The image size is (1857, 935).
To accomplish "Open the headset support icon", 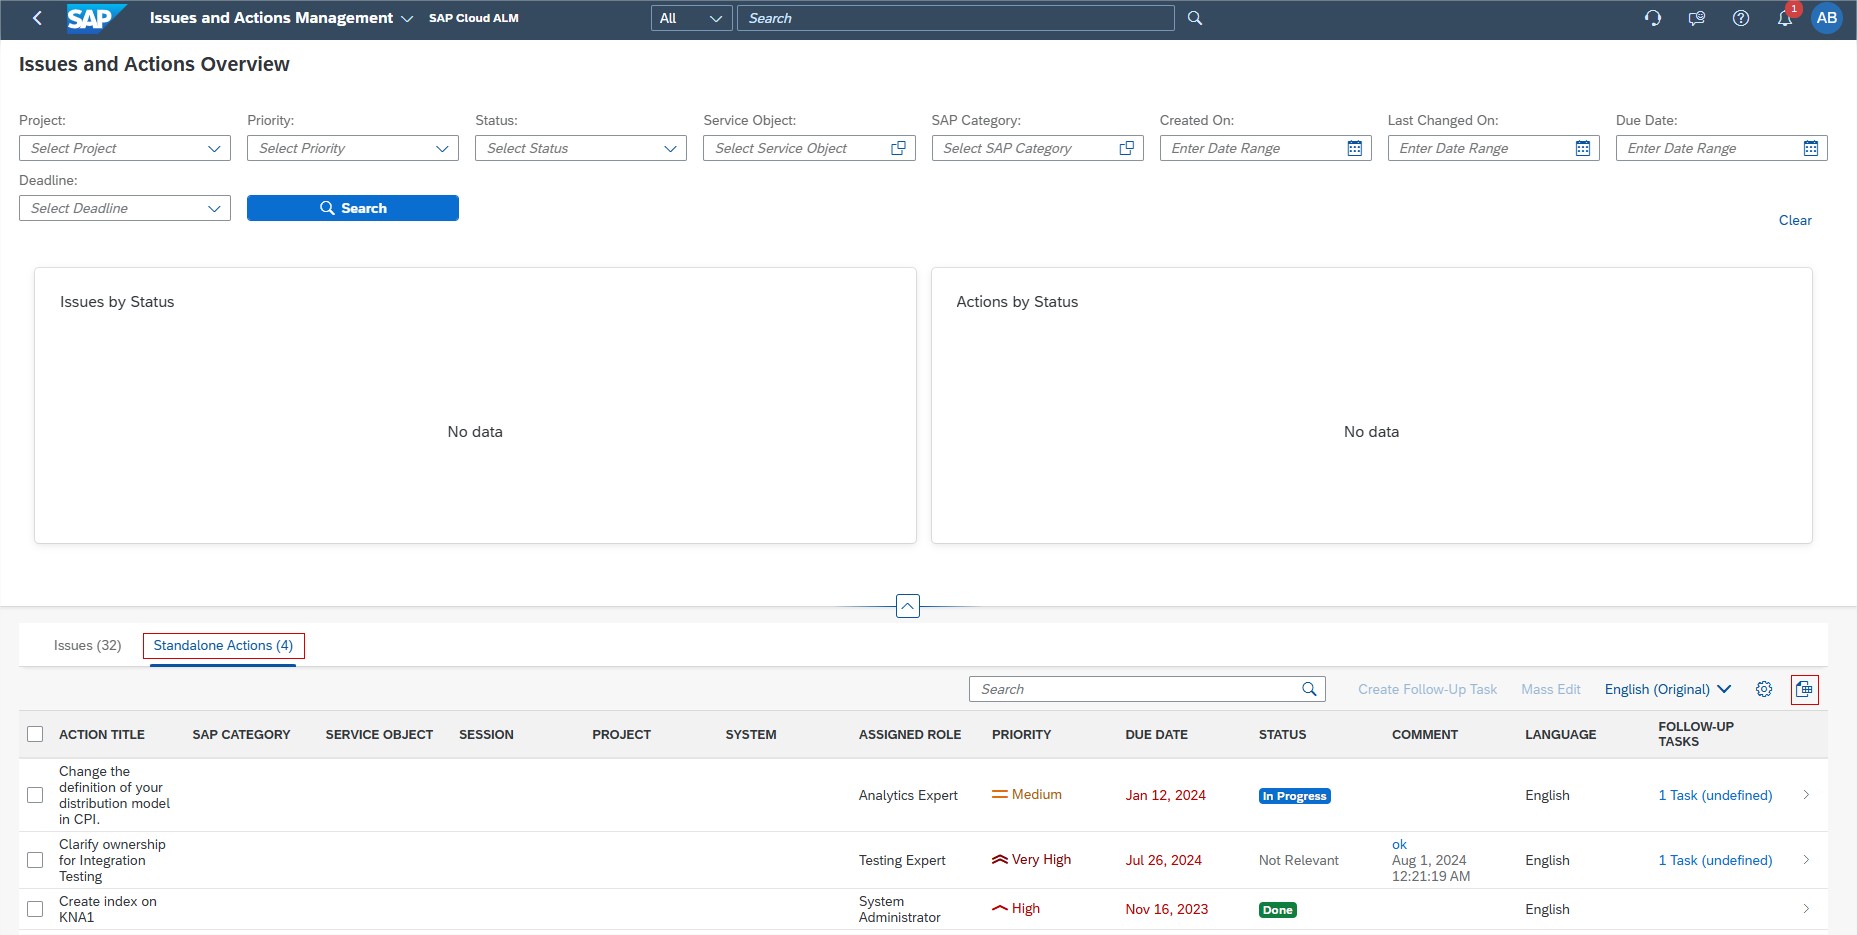I will 1653,18.
